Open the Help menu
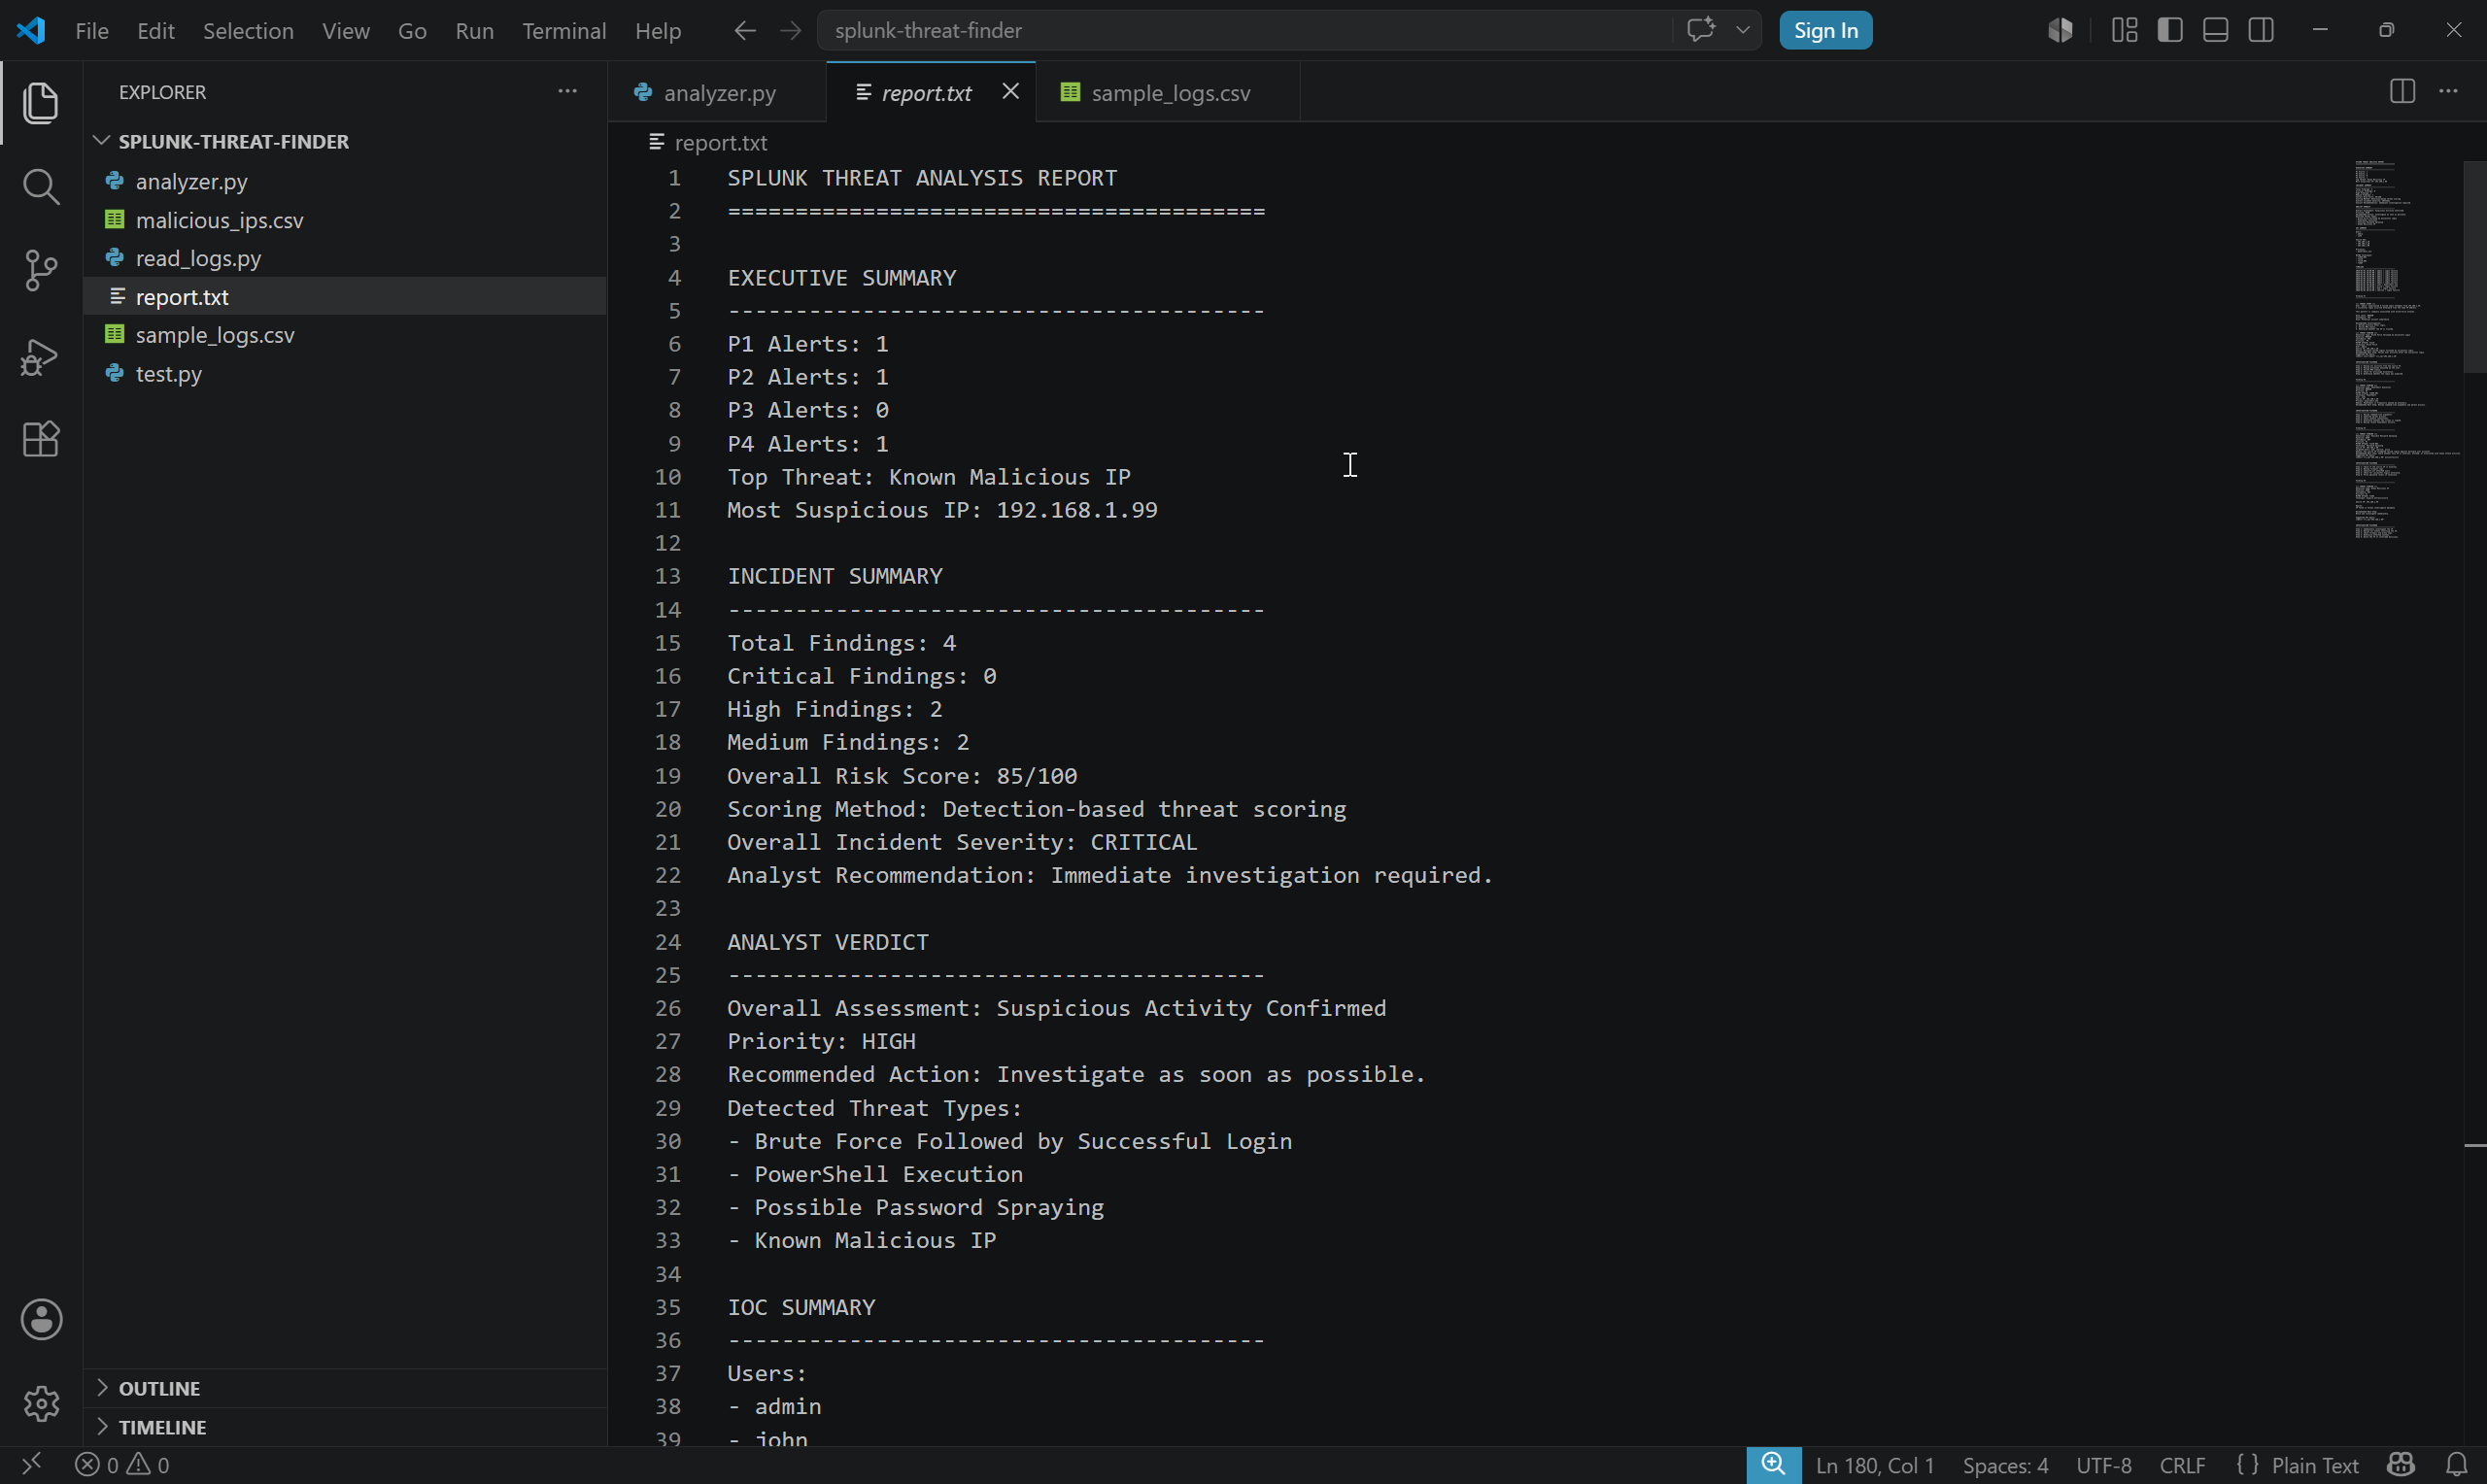This screenshot has height=1484, width=2487. point(658,31)
